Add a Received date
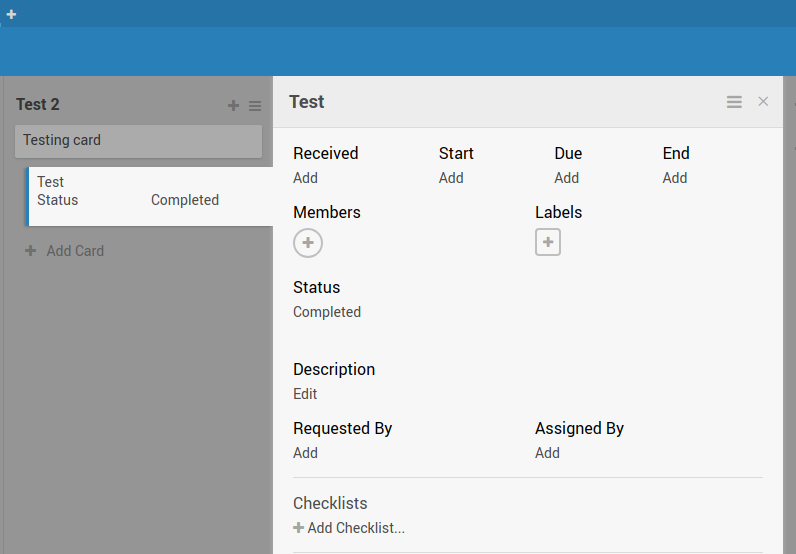This screenshot has height=554, width=796. pyautogui.click(x=305, y=178)
